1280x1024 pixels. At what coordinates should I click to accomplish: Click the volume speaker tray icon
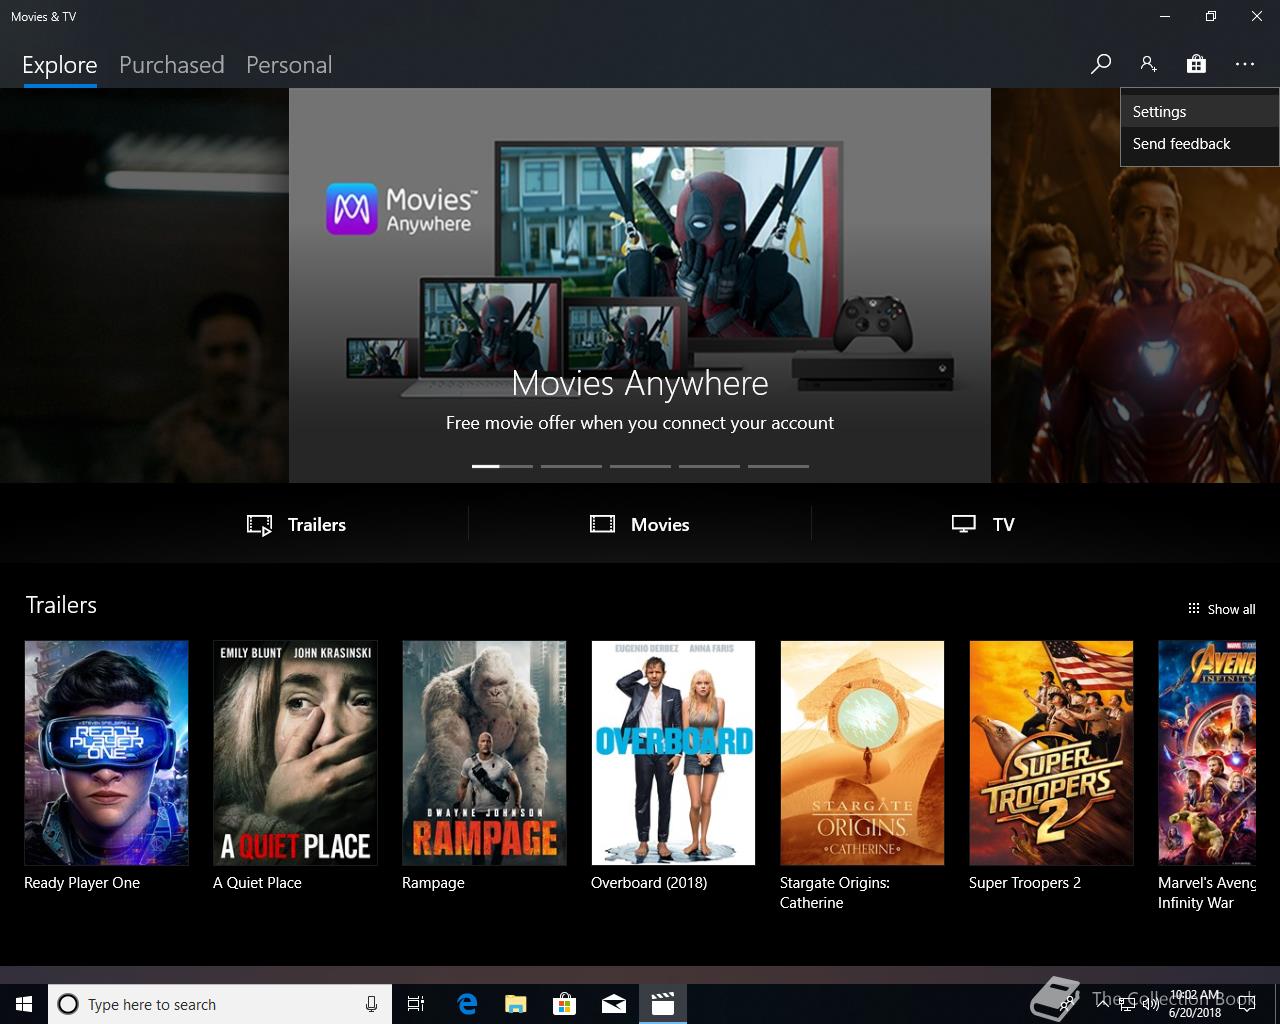click(x=1151, y=1004)
